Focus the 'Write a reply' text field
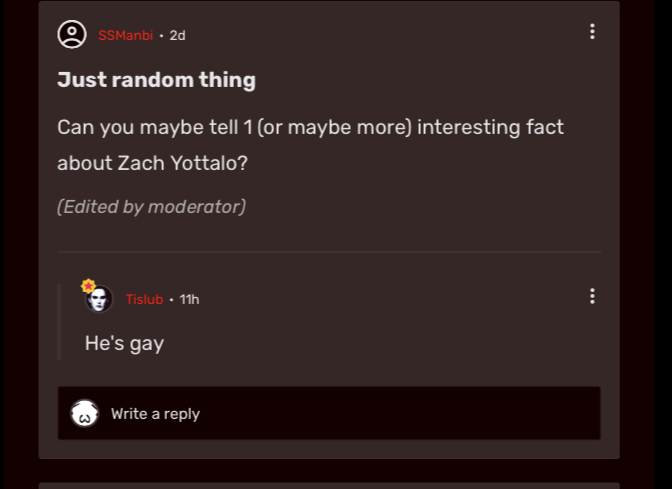The height and width of the screenshot is (489, 672). [329, 413]
